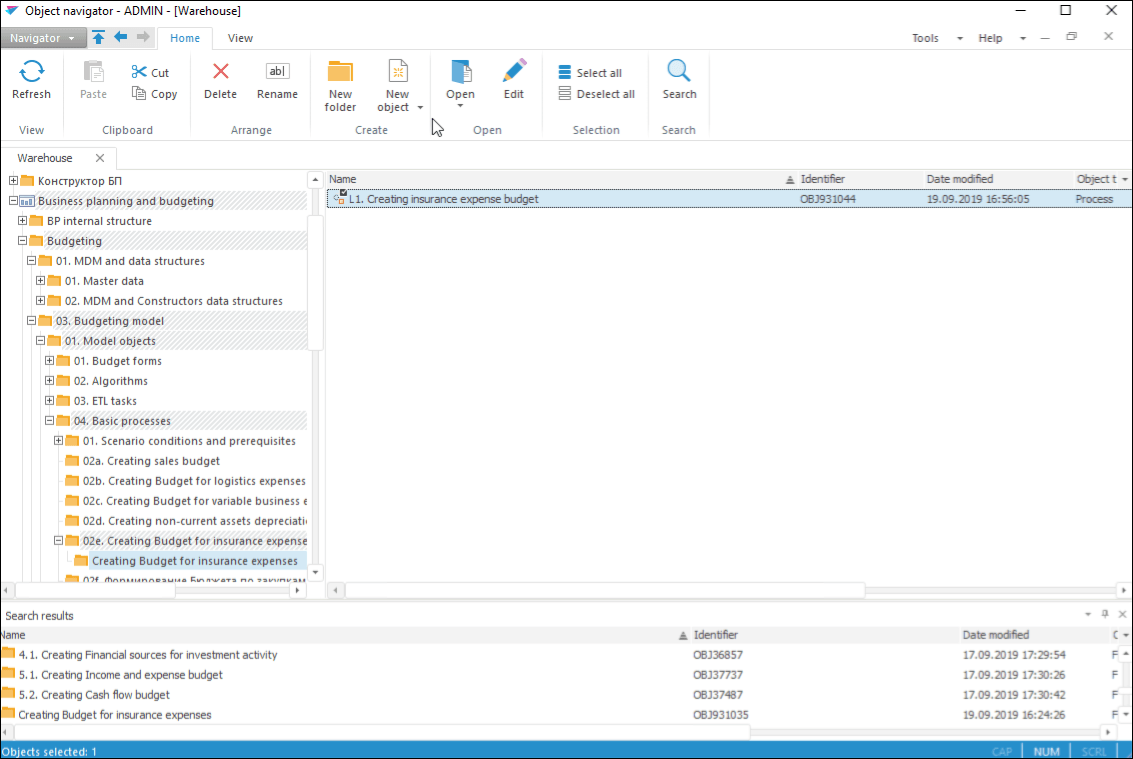The width and height of the screenshot is (1133, 759).
Task: Click the Refresh icon in the ribbon
Action: click(31, 72)
